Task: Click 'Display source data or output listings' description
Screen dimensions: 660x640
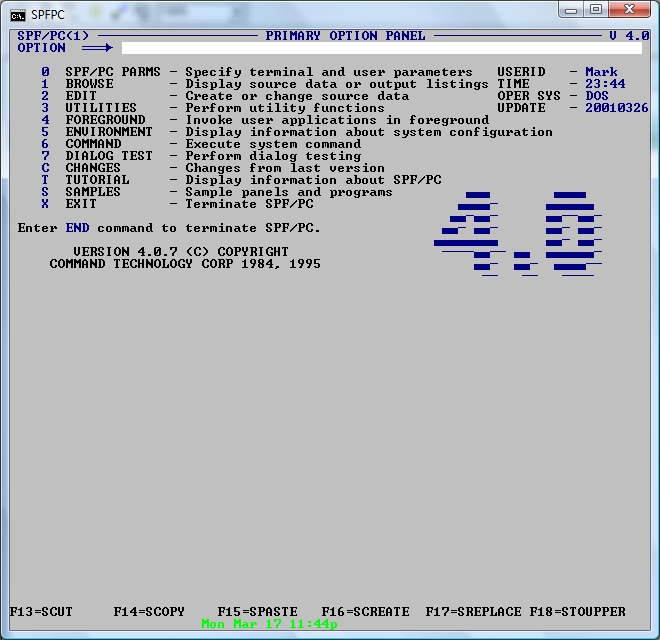Action: coord(337,84)
